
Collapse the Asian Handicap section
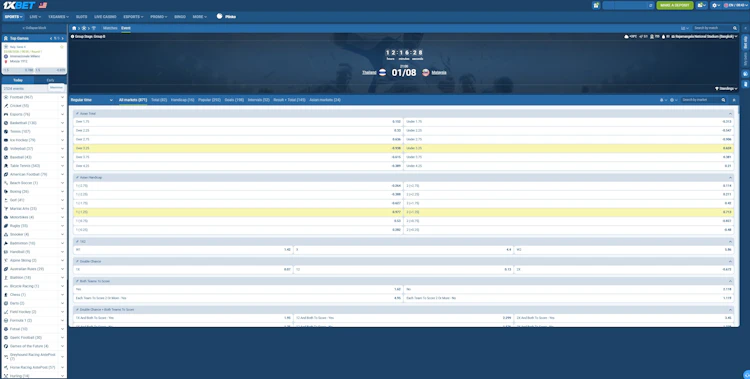point(730,178)
